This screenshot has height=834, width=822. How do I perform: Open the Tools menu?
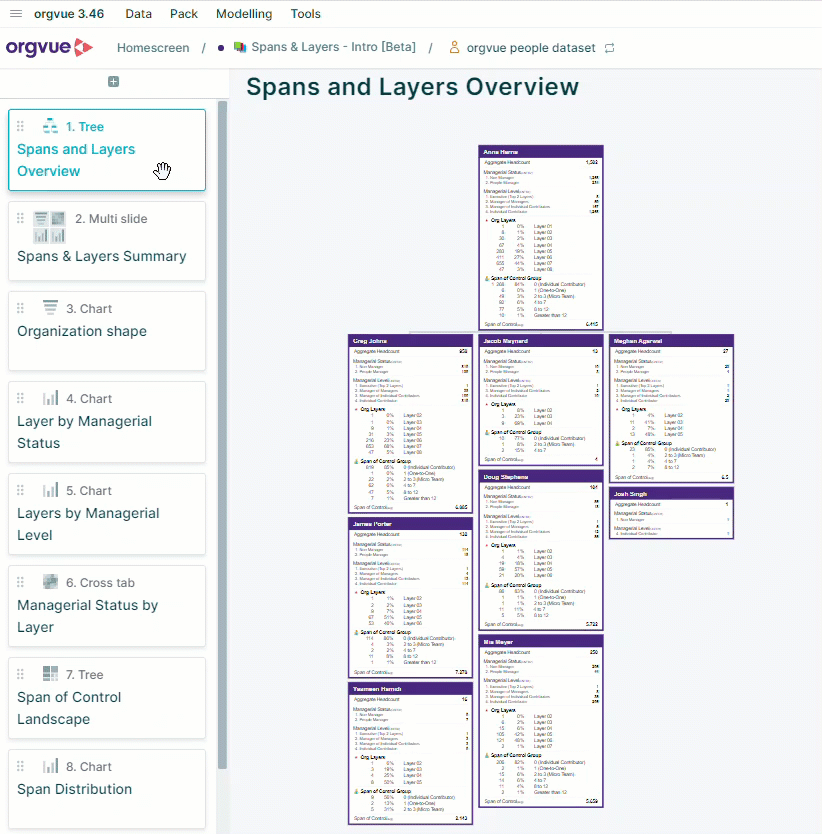click(305, 14)
